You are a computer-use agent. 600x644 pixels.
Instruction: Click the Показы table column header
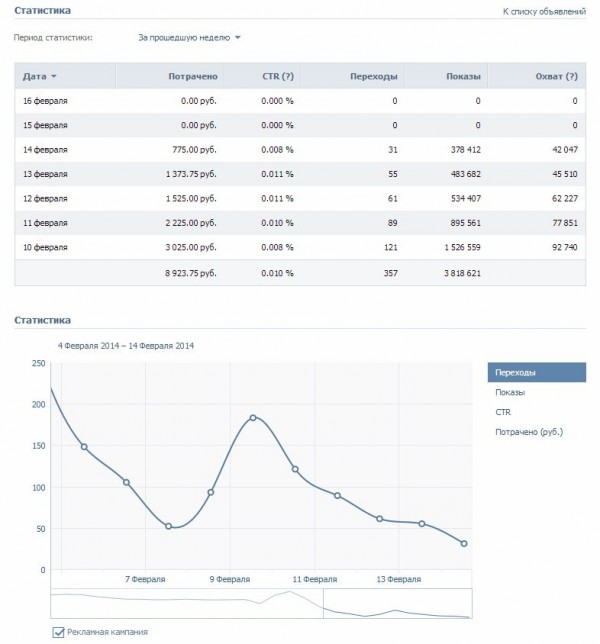click(463, 76)
